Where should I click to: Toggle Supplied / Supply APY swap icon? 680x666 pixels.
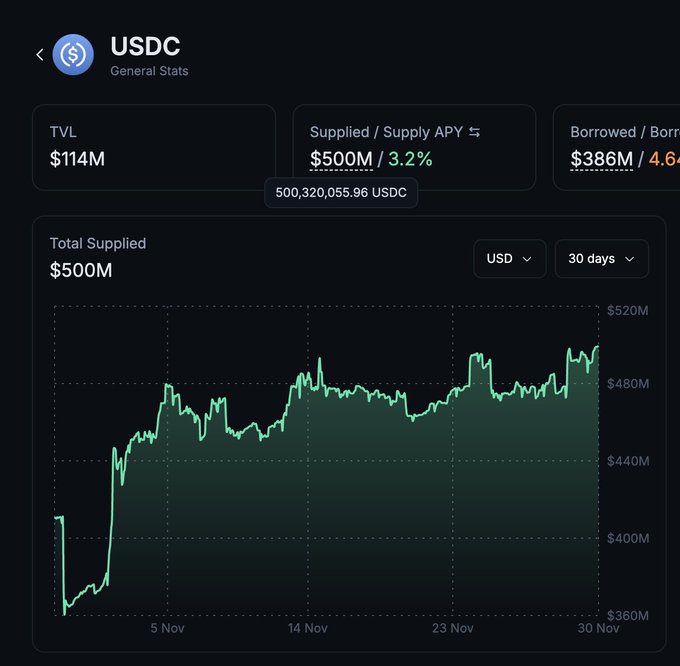click(x=475, y=132)
